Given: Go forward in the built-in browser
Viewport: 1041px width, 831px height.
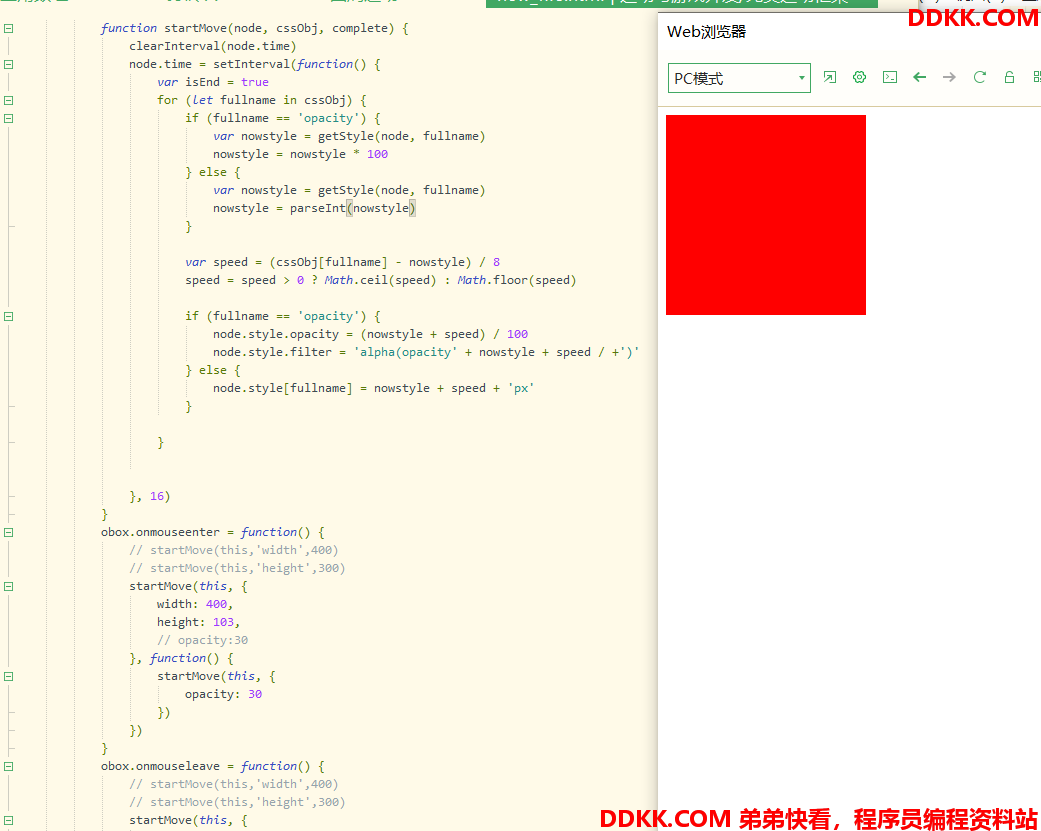Looking at the screenshot, I should click(949, 77).
